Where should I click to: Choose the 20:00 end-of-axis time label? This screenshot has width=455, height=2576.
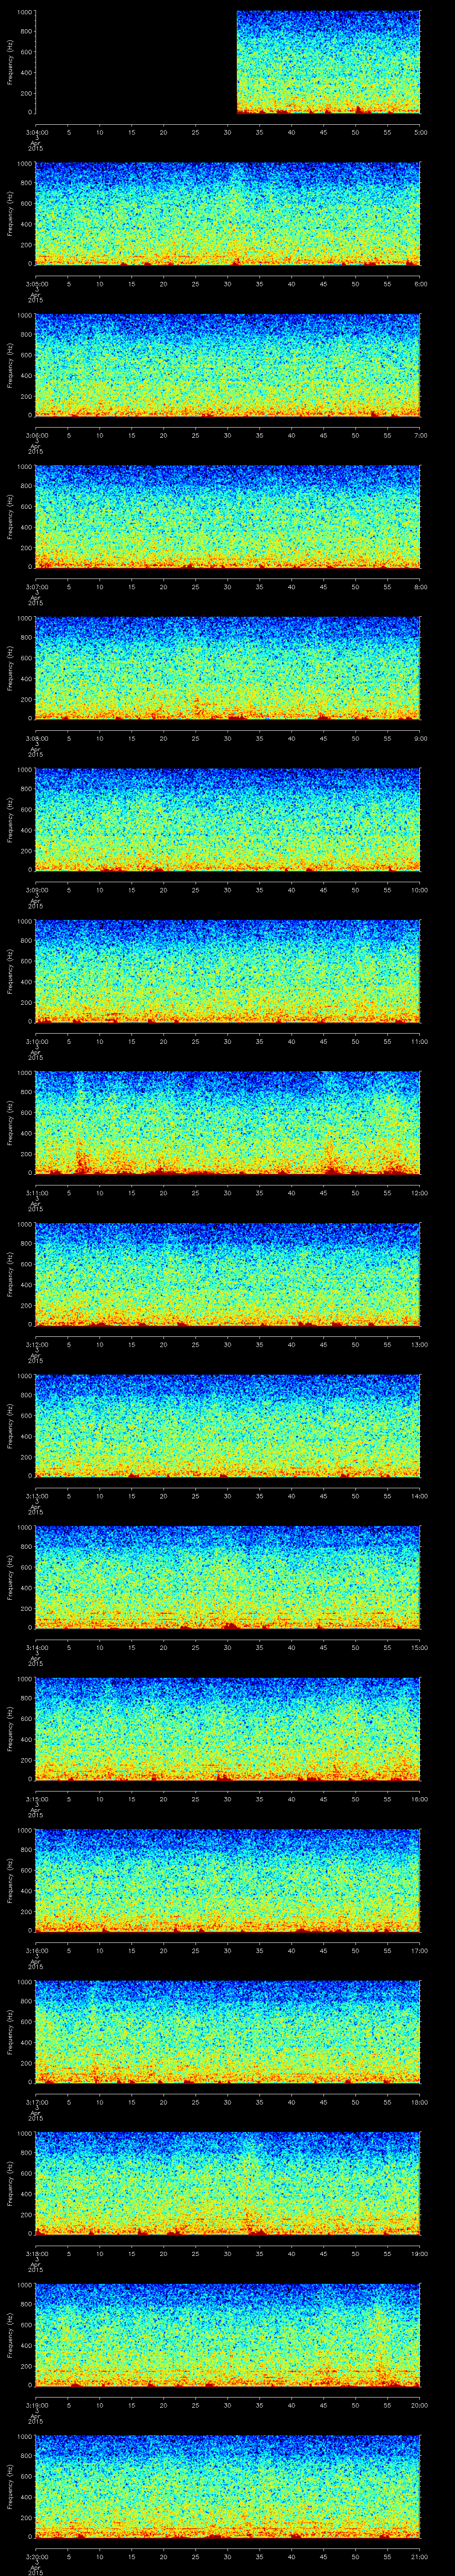click(x=419, y=2405)
